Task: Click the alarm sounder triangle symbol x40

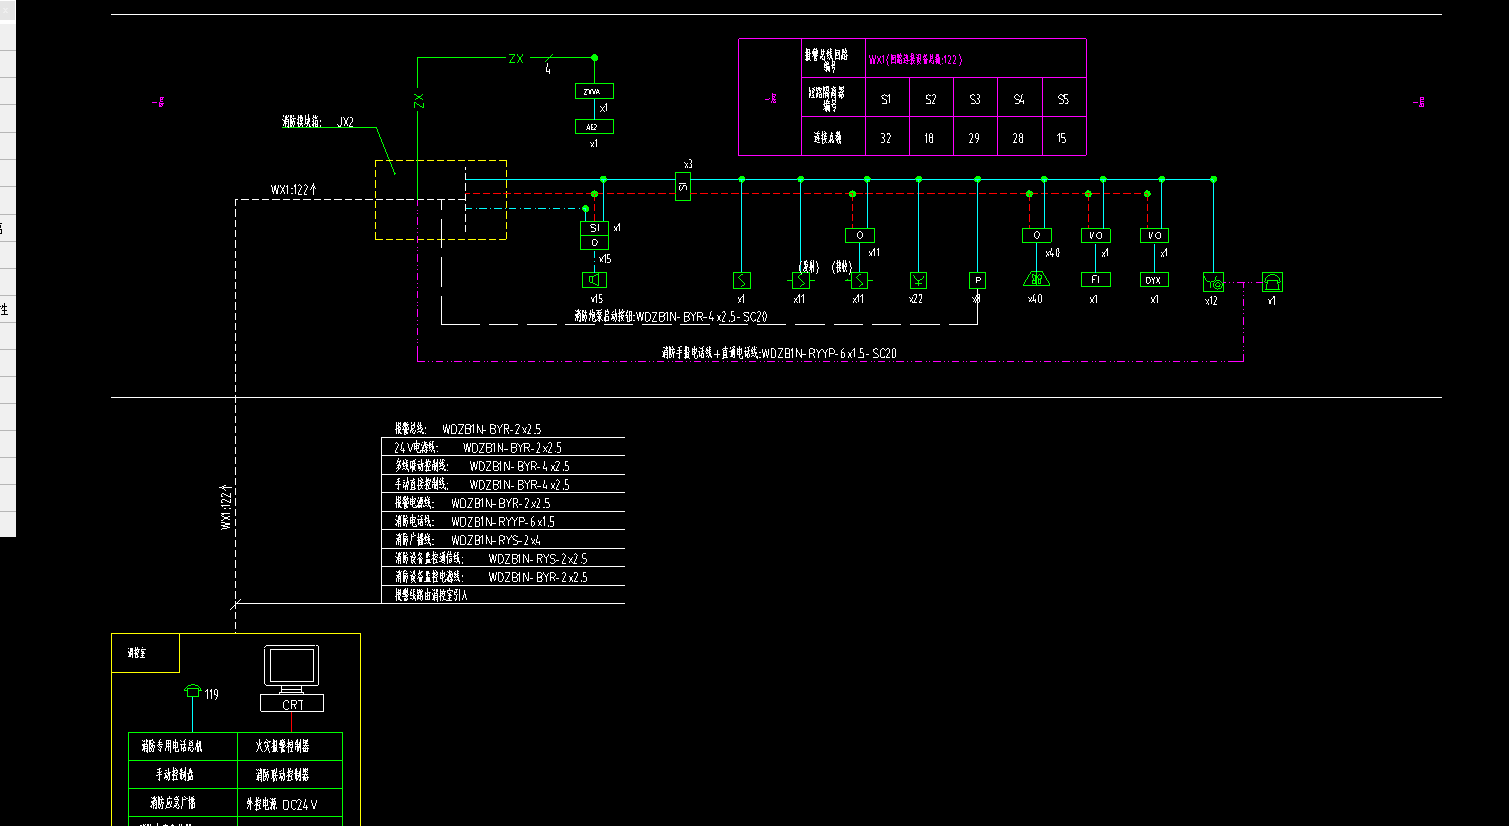Action: point(1036,279)
